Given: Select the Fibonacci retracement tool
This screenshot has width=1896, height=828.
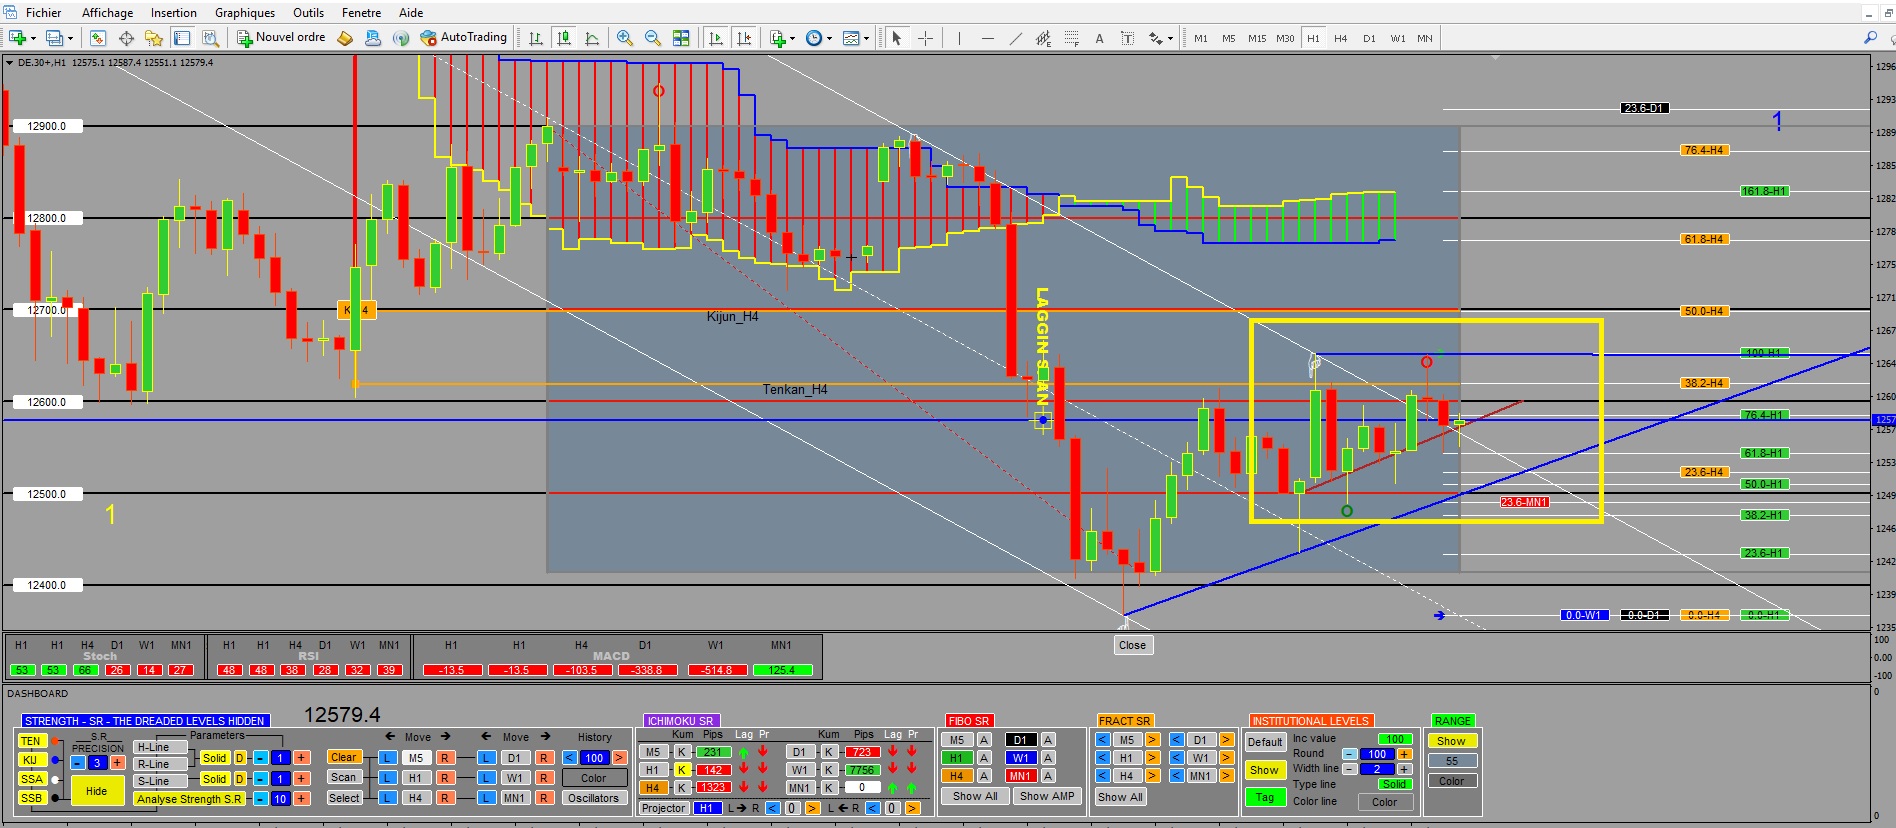Looking at the screenshot, I should [x=1072, y=38].
